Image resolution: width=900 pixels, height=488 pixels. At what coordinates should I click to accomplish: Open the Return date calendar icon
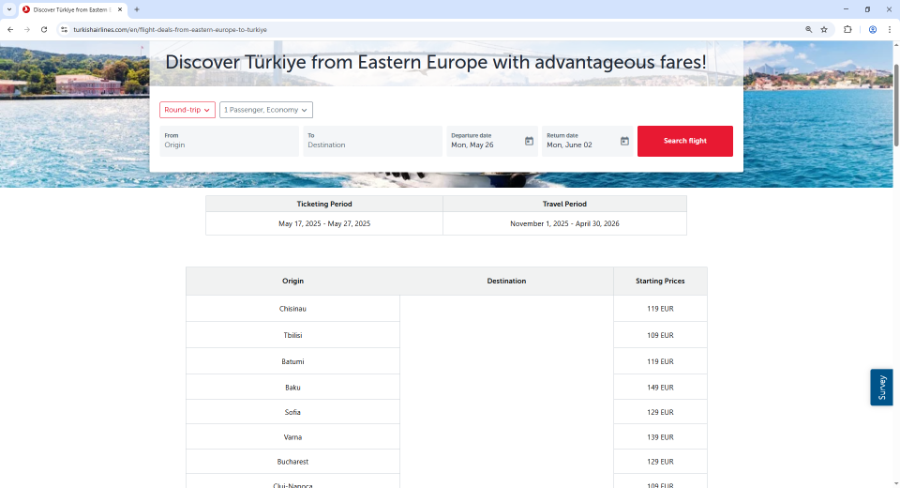(624, 141)
